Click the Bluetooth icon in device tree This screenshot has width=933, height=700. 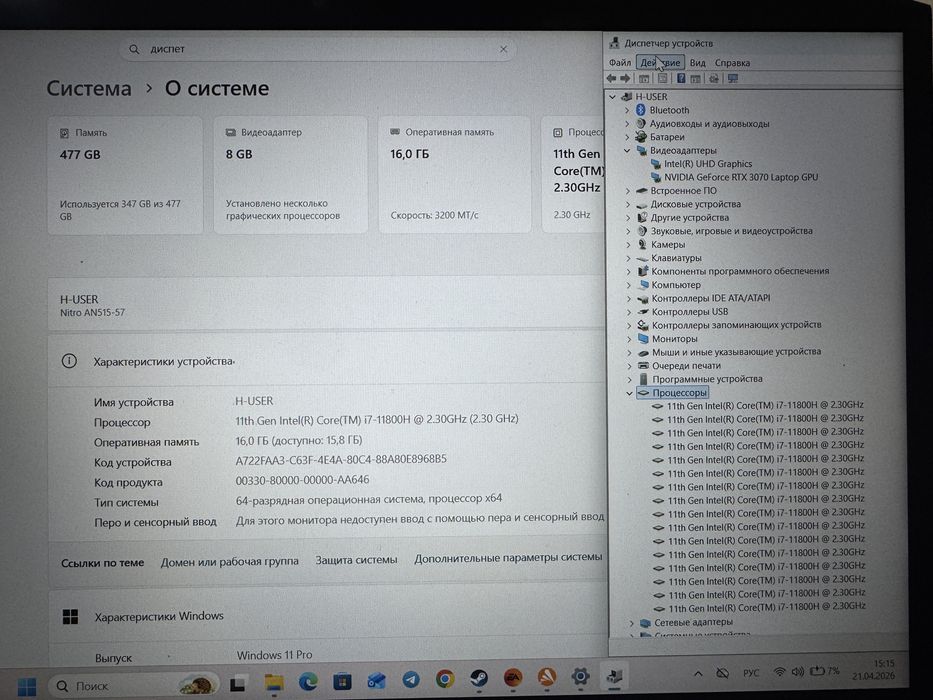coord(640,110)
